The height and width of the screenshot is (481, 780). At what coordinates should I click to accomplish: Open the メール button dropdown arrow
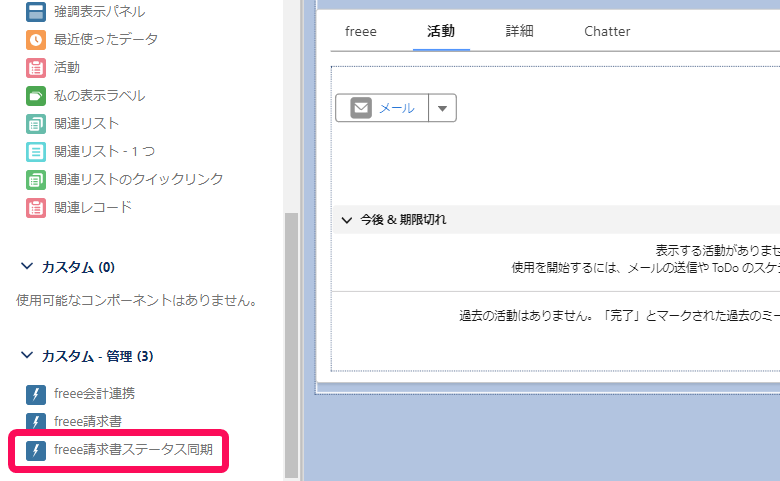[x=442, y=108]
